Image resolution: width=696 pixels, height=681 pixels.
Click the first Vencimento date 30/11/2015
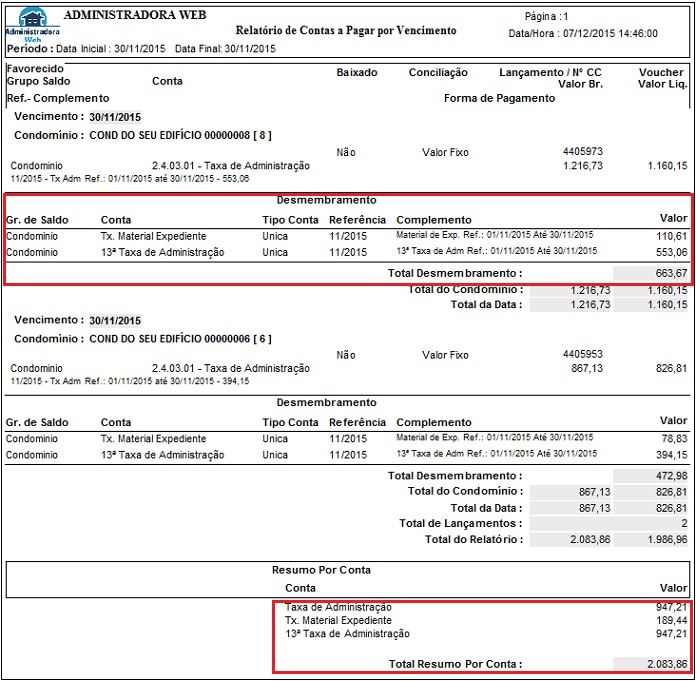115,117
